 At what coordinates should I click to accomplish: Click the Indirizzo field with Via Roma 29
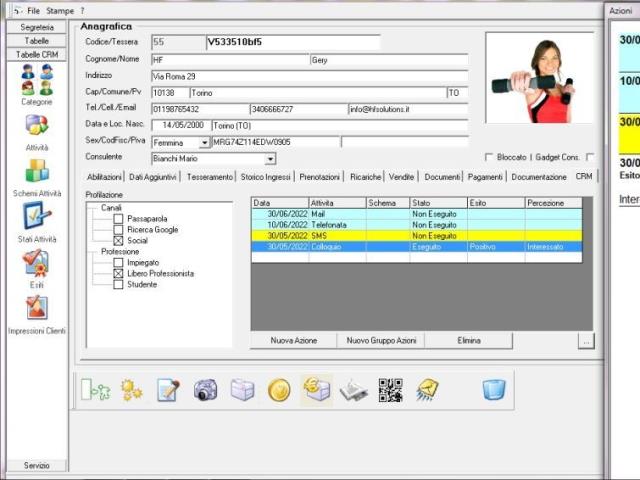tap(310, 76)
